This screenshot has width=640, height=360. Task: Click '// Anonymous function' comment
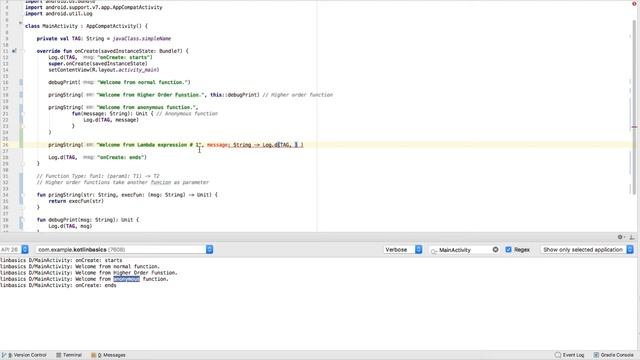click(187, 113)
